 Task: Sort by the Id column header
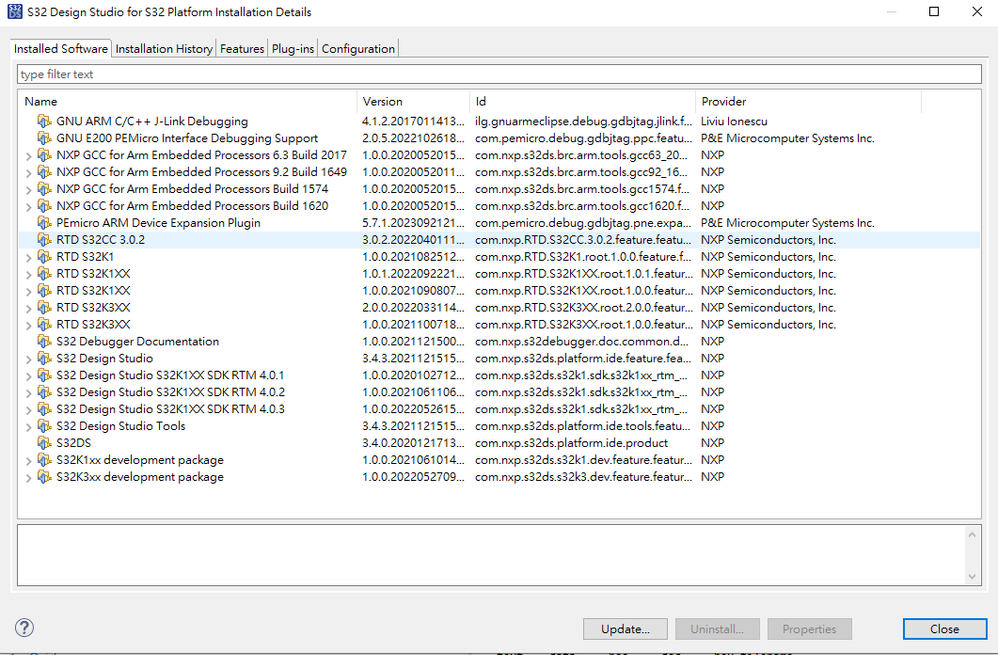(x=583, y=101)
